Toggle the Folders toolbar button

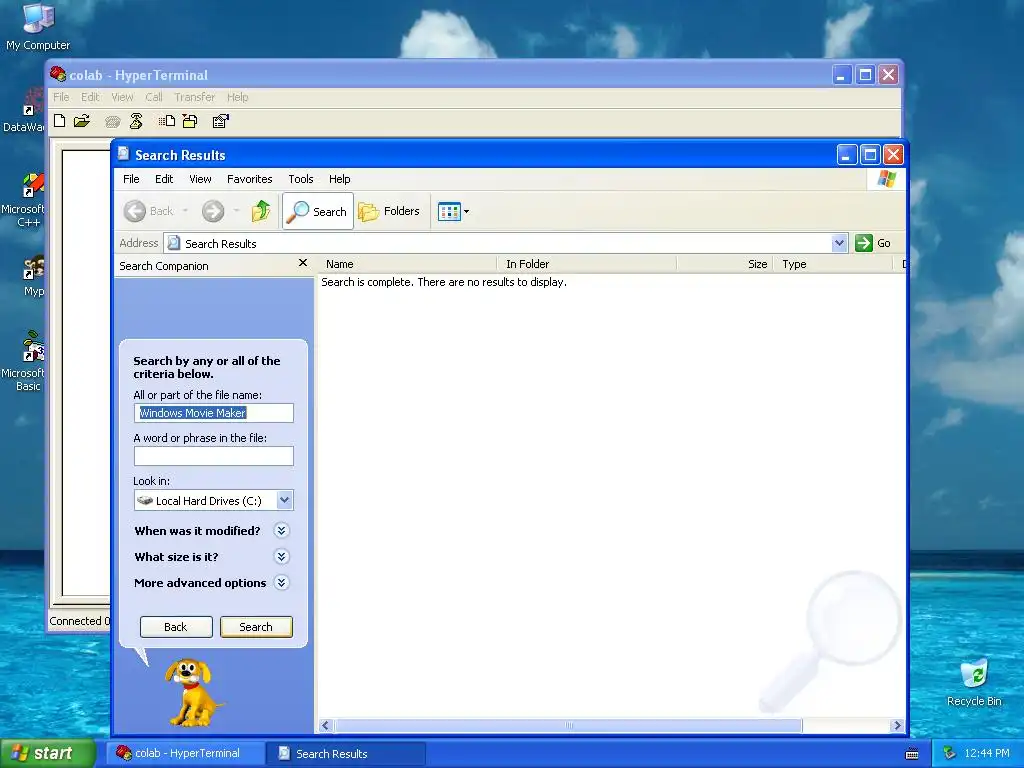tap(389, 211)
